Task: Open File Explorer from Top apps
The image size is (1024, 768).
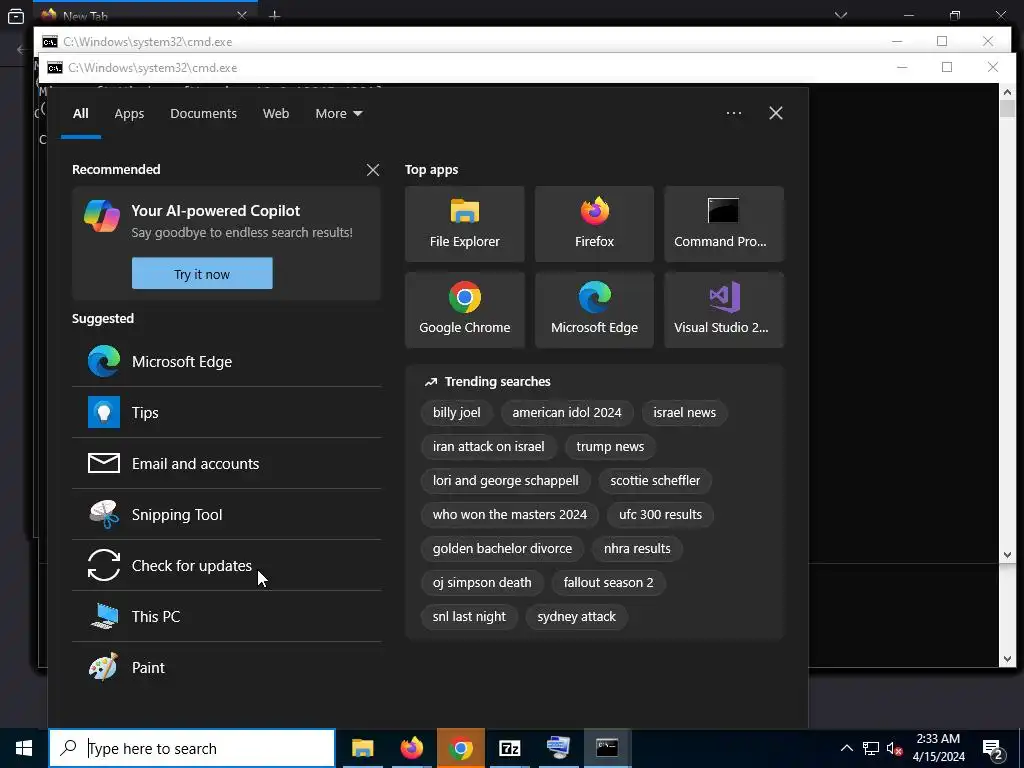Action: tap(464, 224)
